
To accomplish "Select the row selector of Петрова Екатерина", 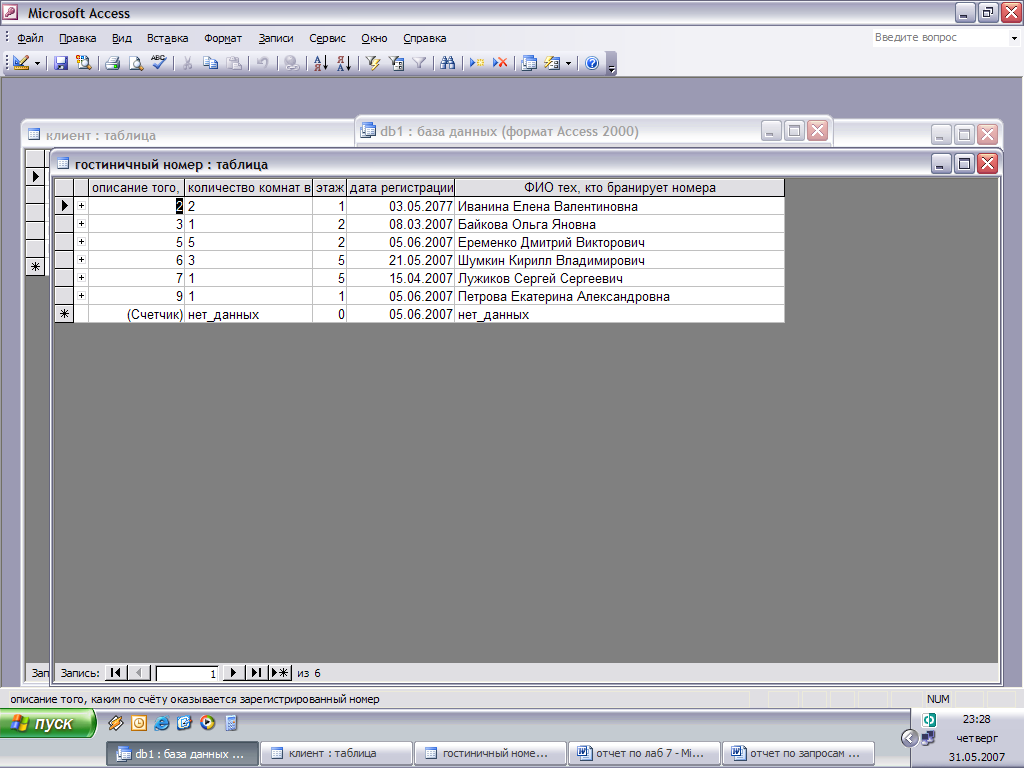I will coord(64,296).
